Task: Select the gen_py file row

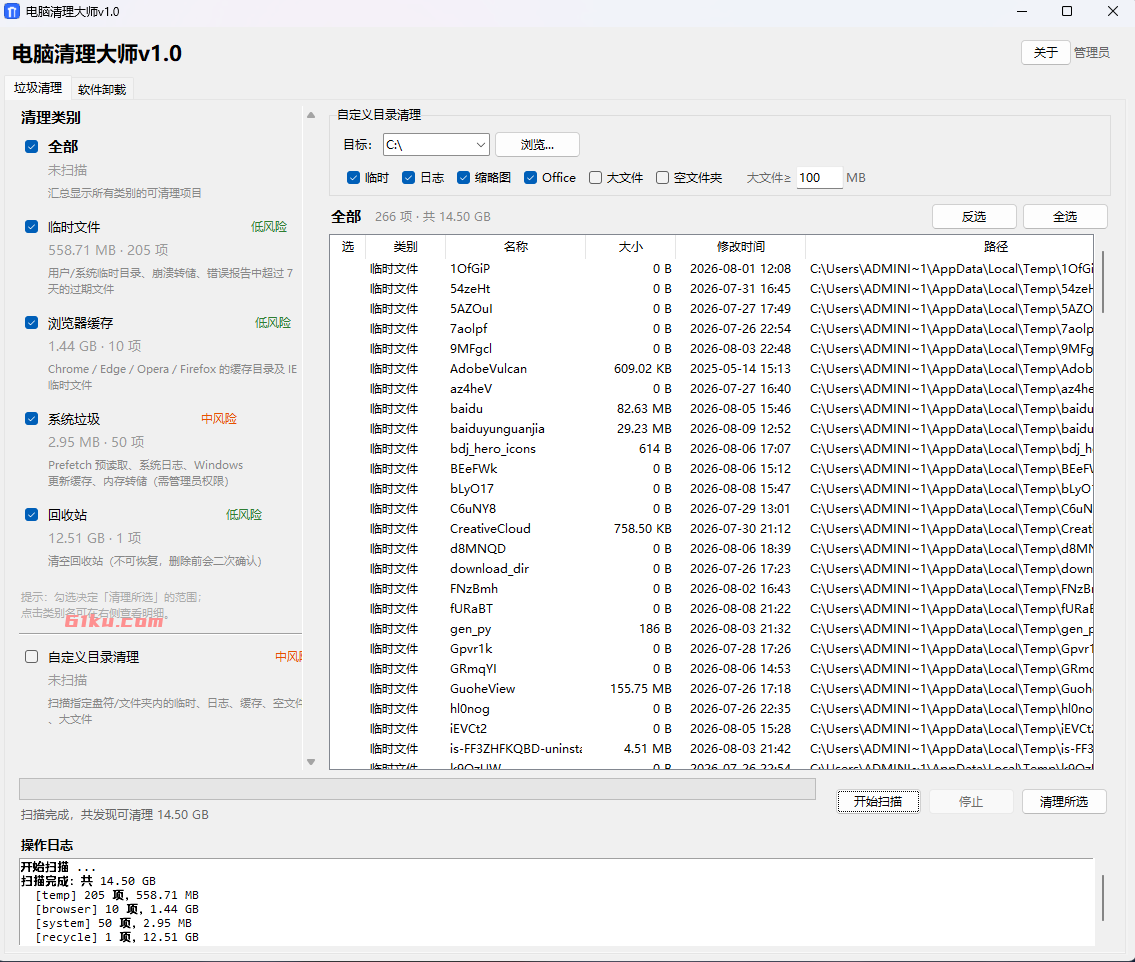Action: tap(712, 629)
